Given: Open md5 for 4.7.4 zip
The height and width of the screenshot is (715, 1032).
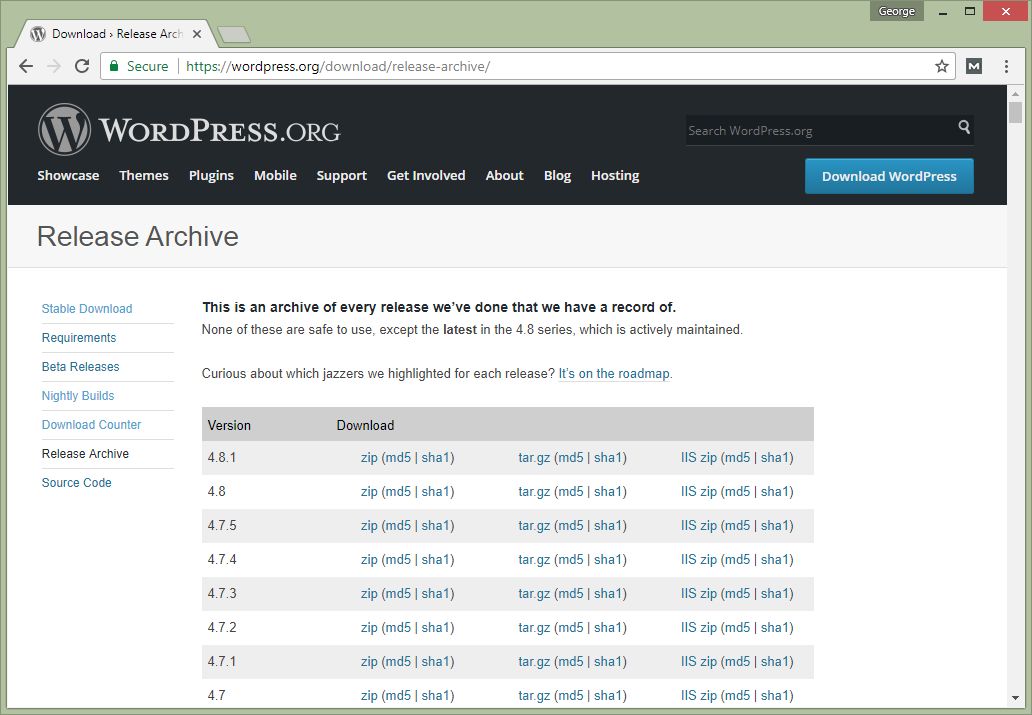Looking at the screenshot, I should [x=398, y=560].
